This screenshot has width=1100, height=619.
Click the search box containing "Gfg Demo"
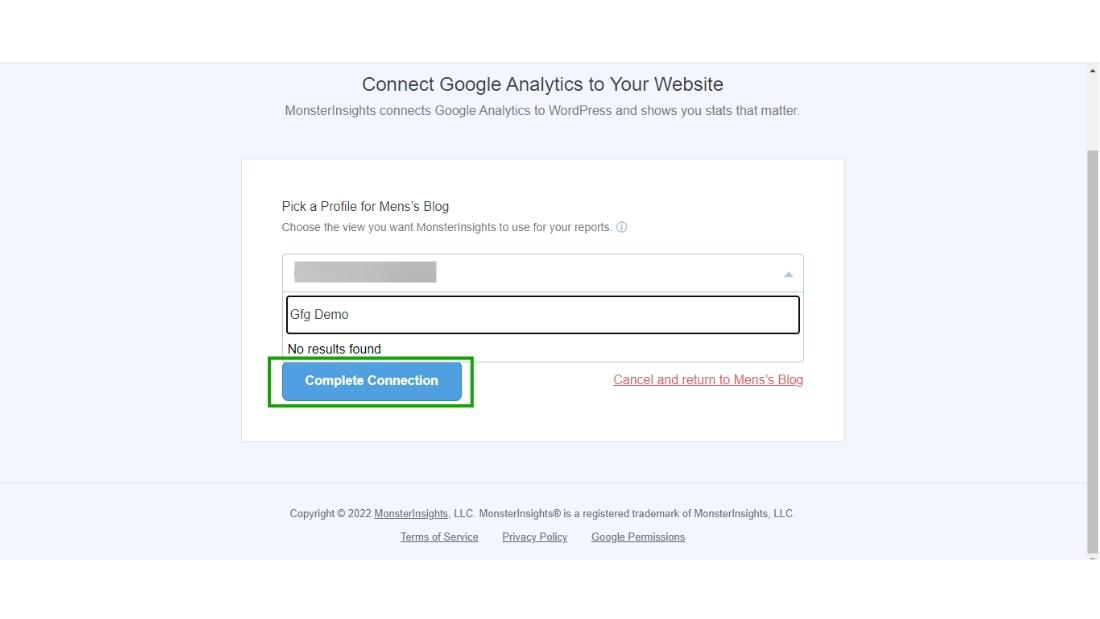click(x=543, y=314)
